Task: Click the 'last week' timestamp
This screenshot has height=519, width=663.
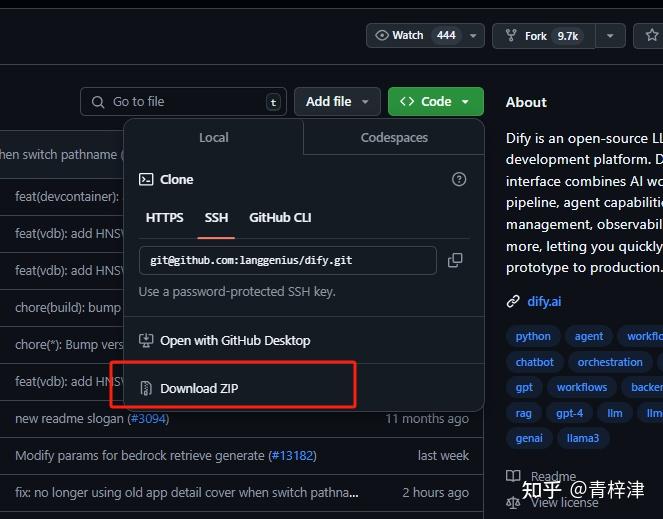Action: click(443, 456)
